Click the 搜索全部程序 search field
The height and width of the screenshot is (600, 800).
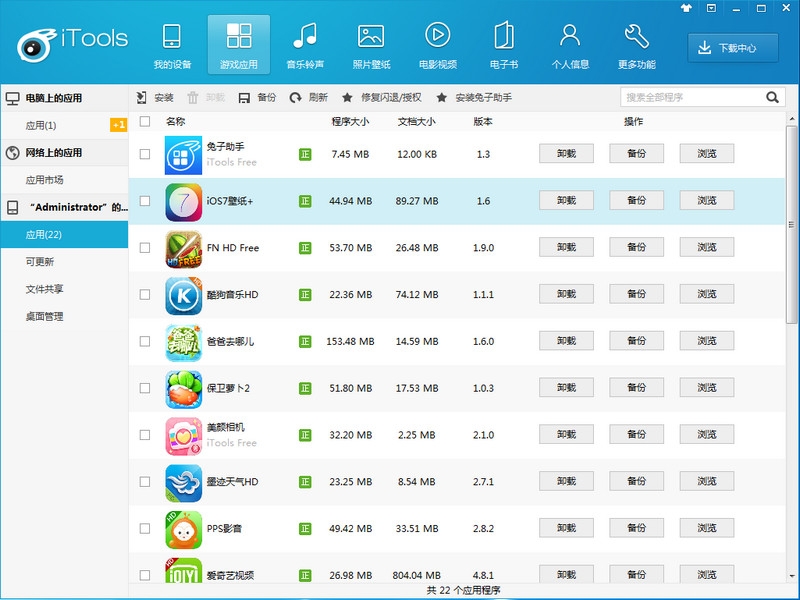point(692,97)
